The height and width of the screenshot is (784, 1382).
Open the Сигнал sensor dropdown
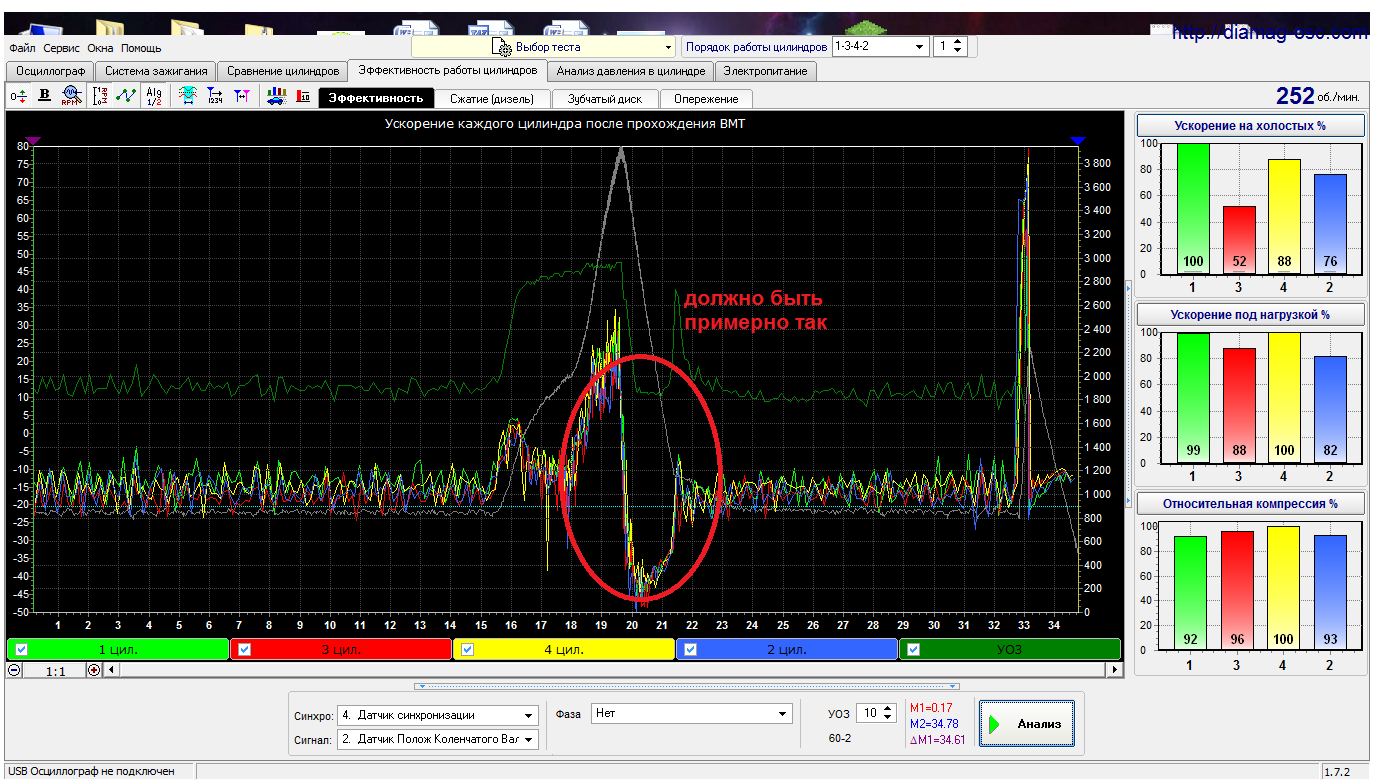point(438,740)
